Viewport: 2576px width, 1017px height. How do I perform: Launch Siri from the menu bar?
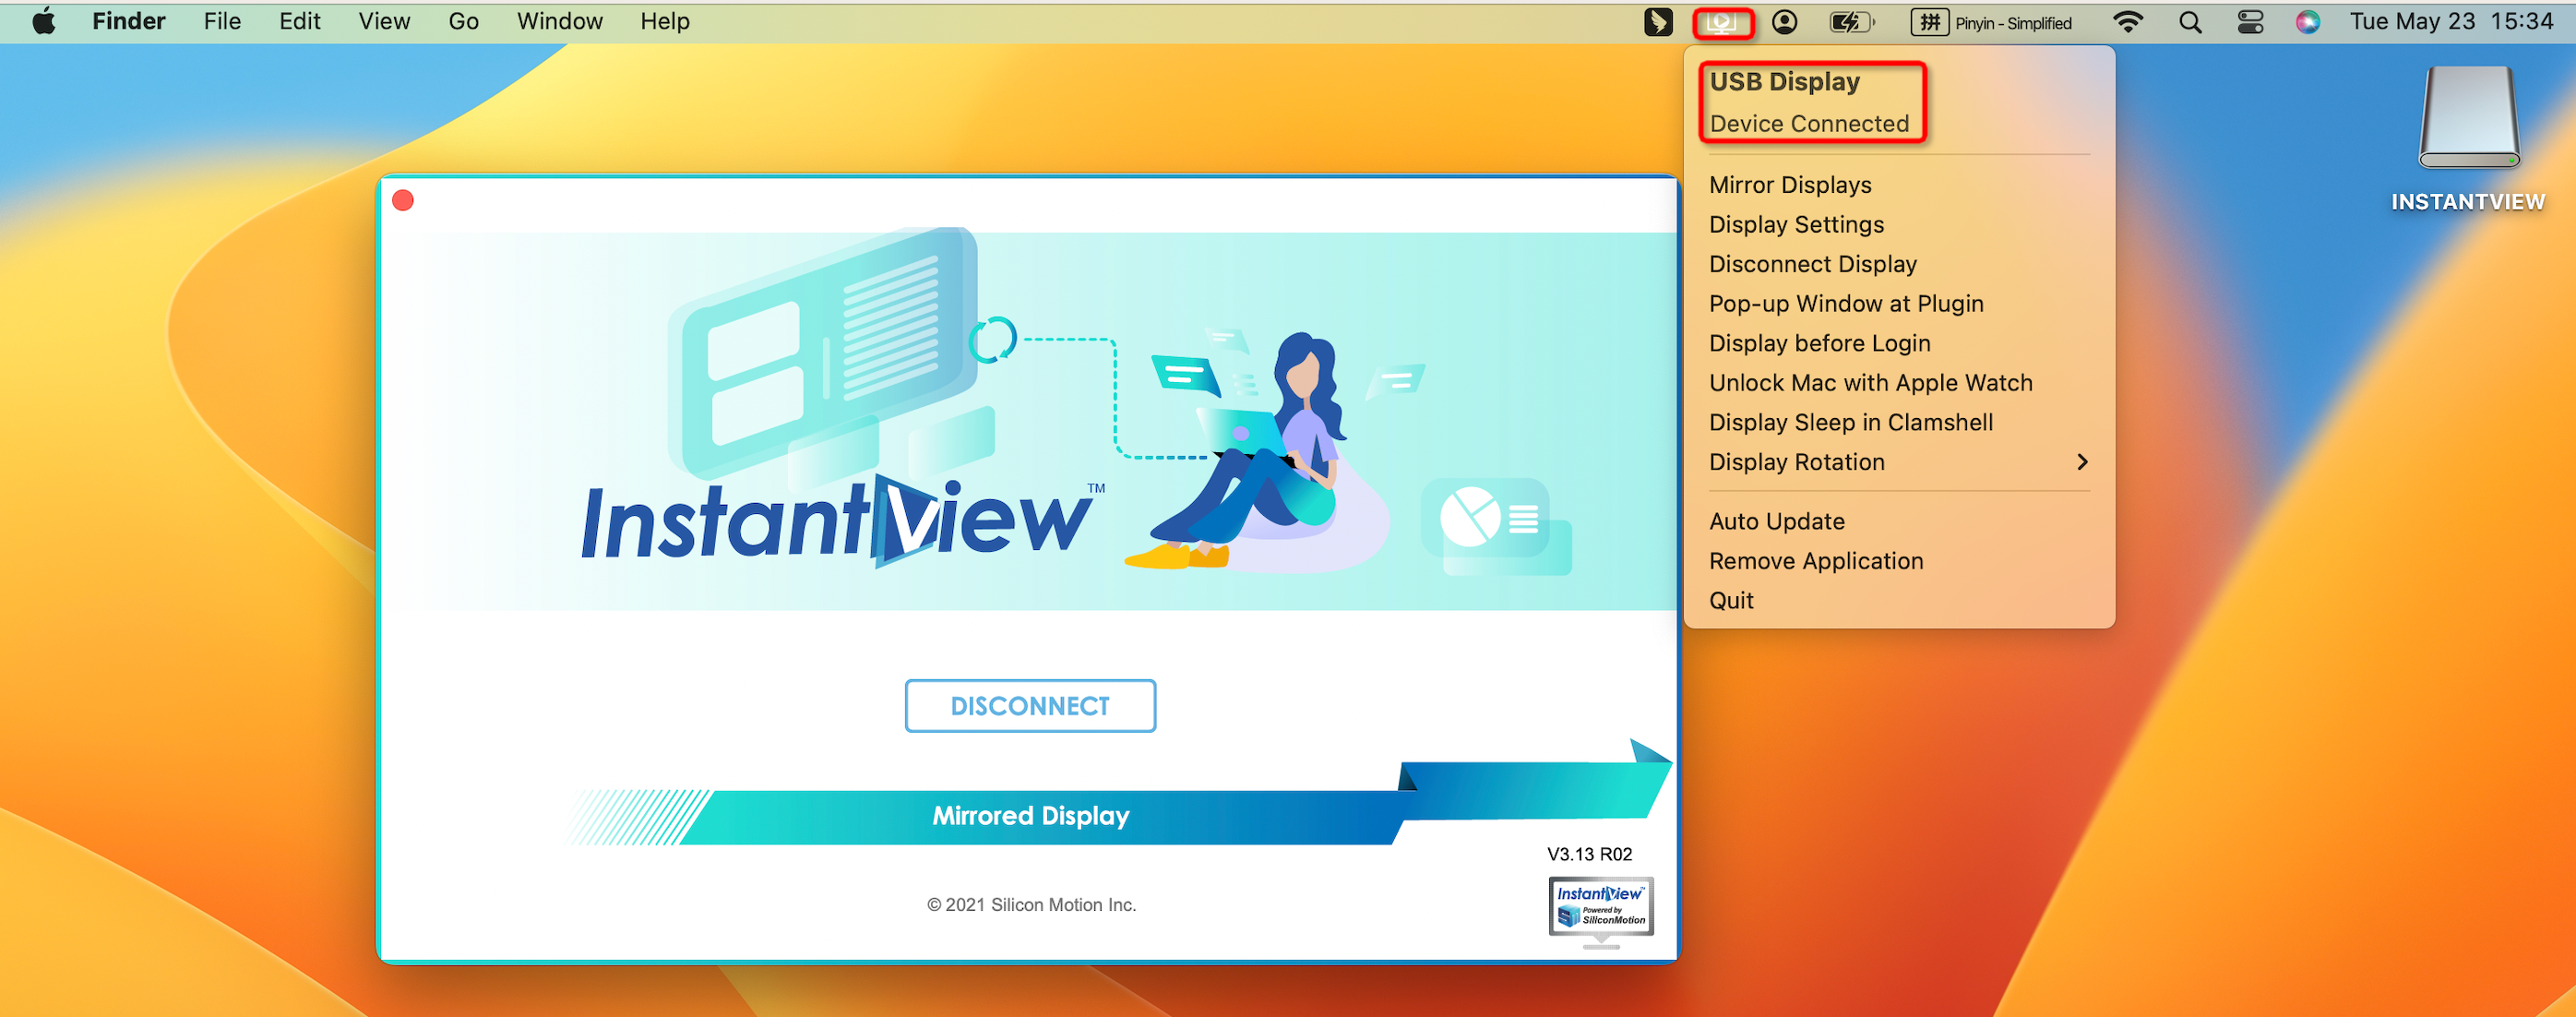[x=2307, y=22]
